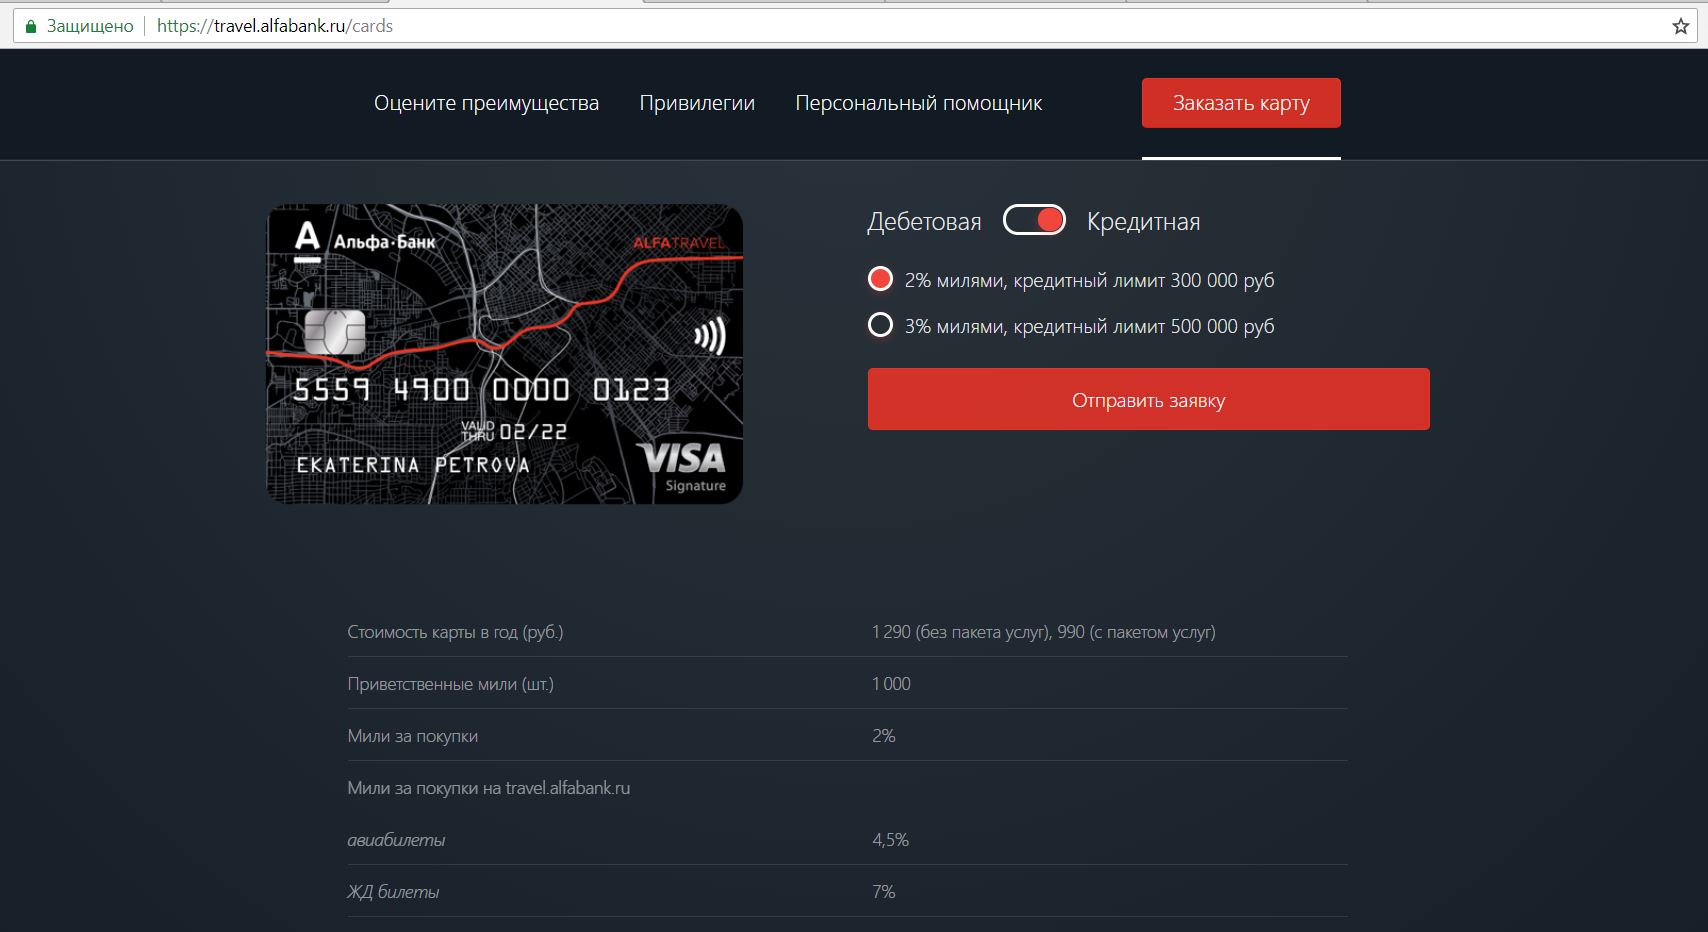Viewport: 1708px width, 932px height.
Task: Click the 'Стоимость карты в год (руб.)' row label
Action: click(455, 632)
